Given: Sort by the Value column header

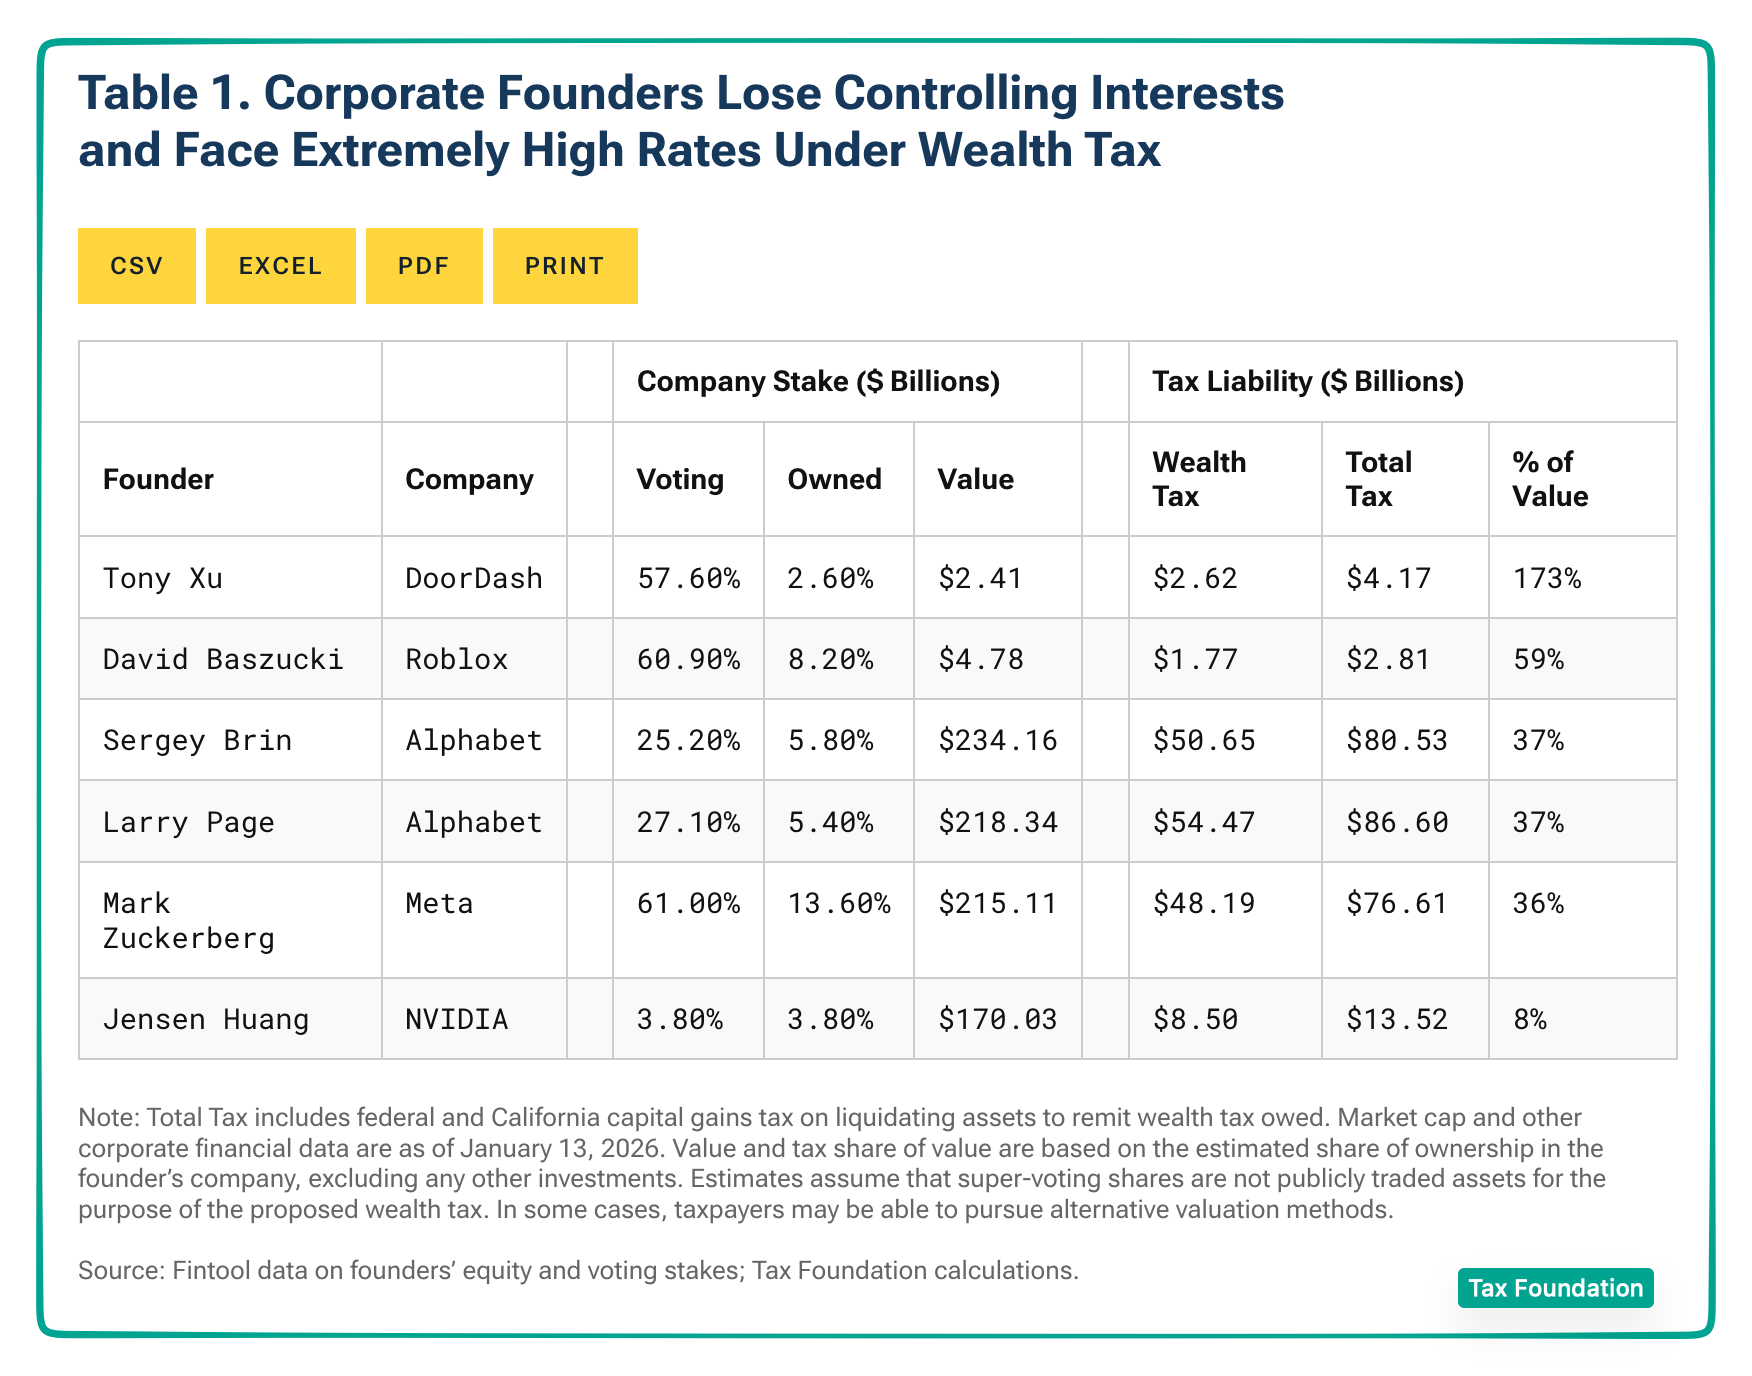Looking at the screenshot, I should pos(975,479).
